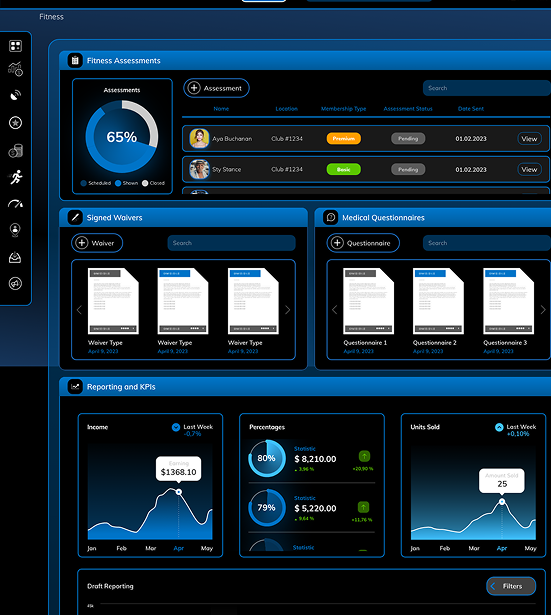Click the 79% statistic progress ring
The image size is (551, 615).
(x=267, y=508)
